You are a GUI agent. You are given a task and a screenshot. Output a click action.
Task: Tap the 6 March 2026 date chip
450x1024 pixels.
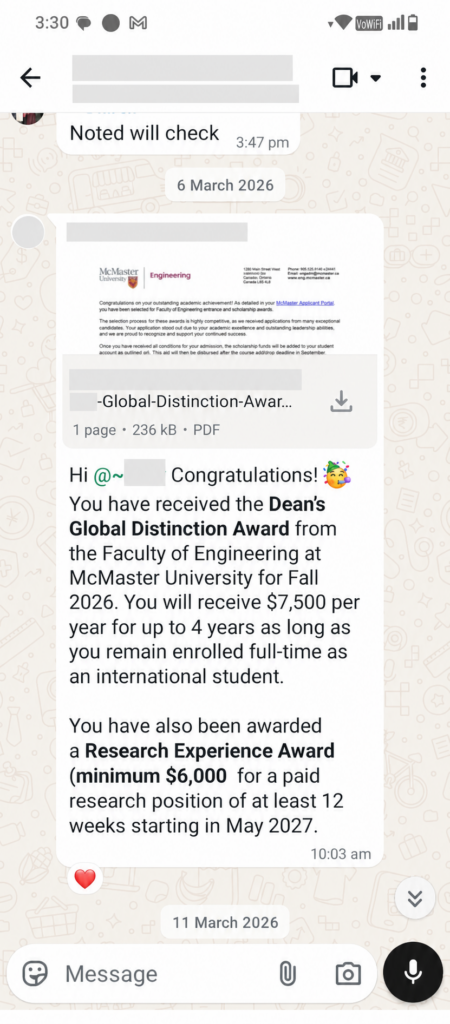(x=225, y=185)
